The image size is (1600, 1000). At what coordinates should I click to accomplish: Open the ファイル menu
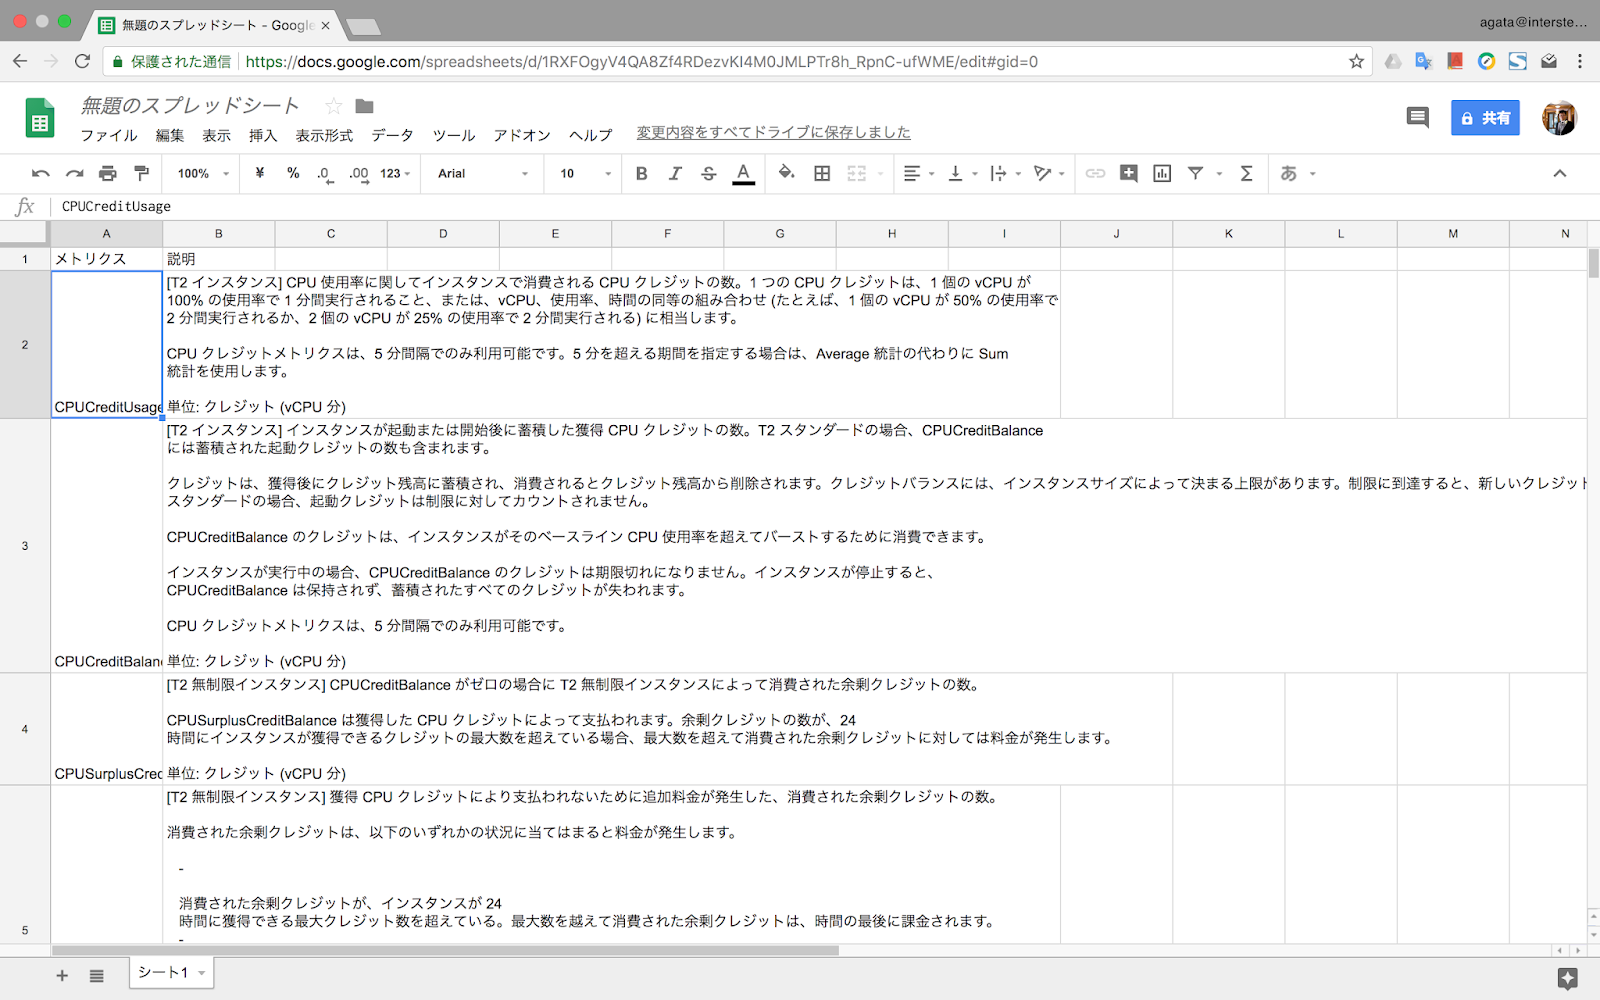(109, 135)
